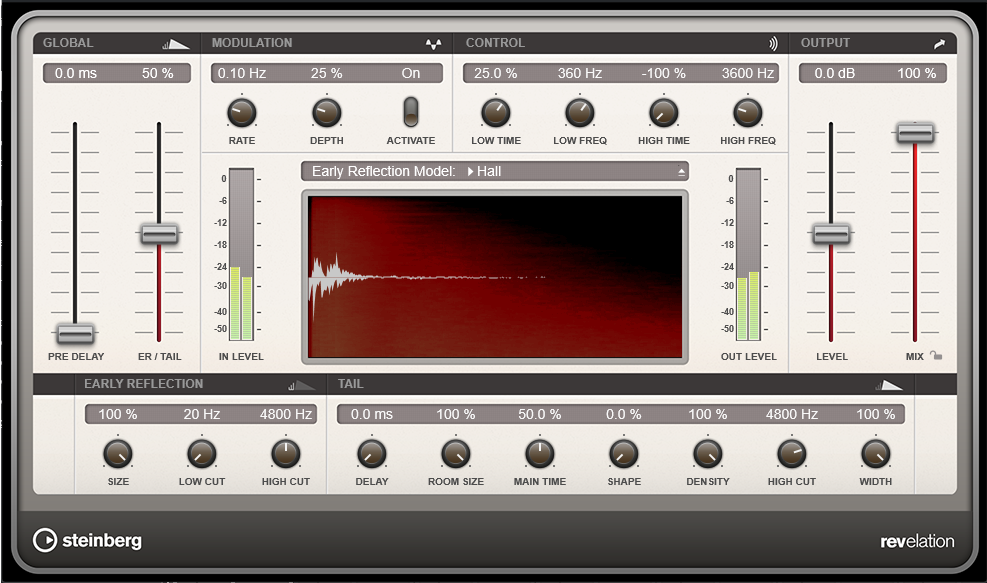987x583 pixels.
Task: Click the Pre Delay value 0.0 ms
Action: pyautogui.click(x=75, y=73)
